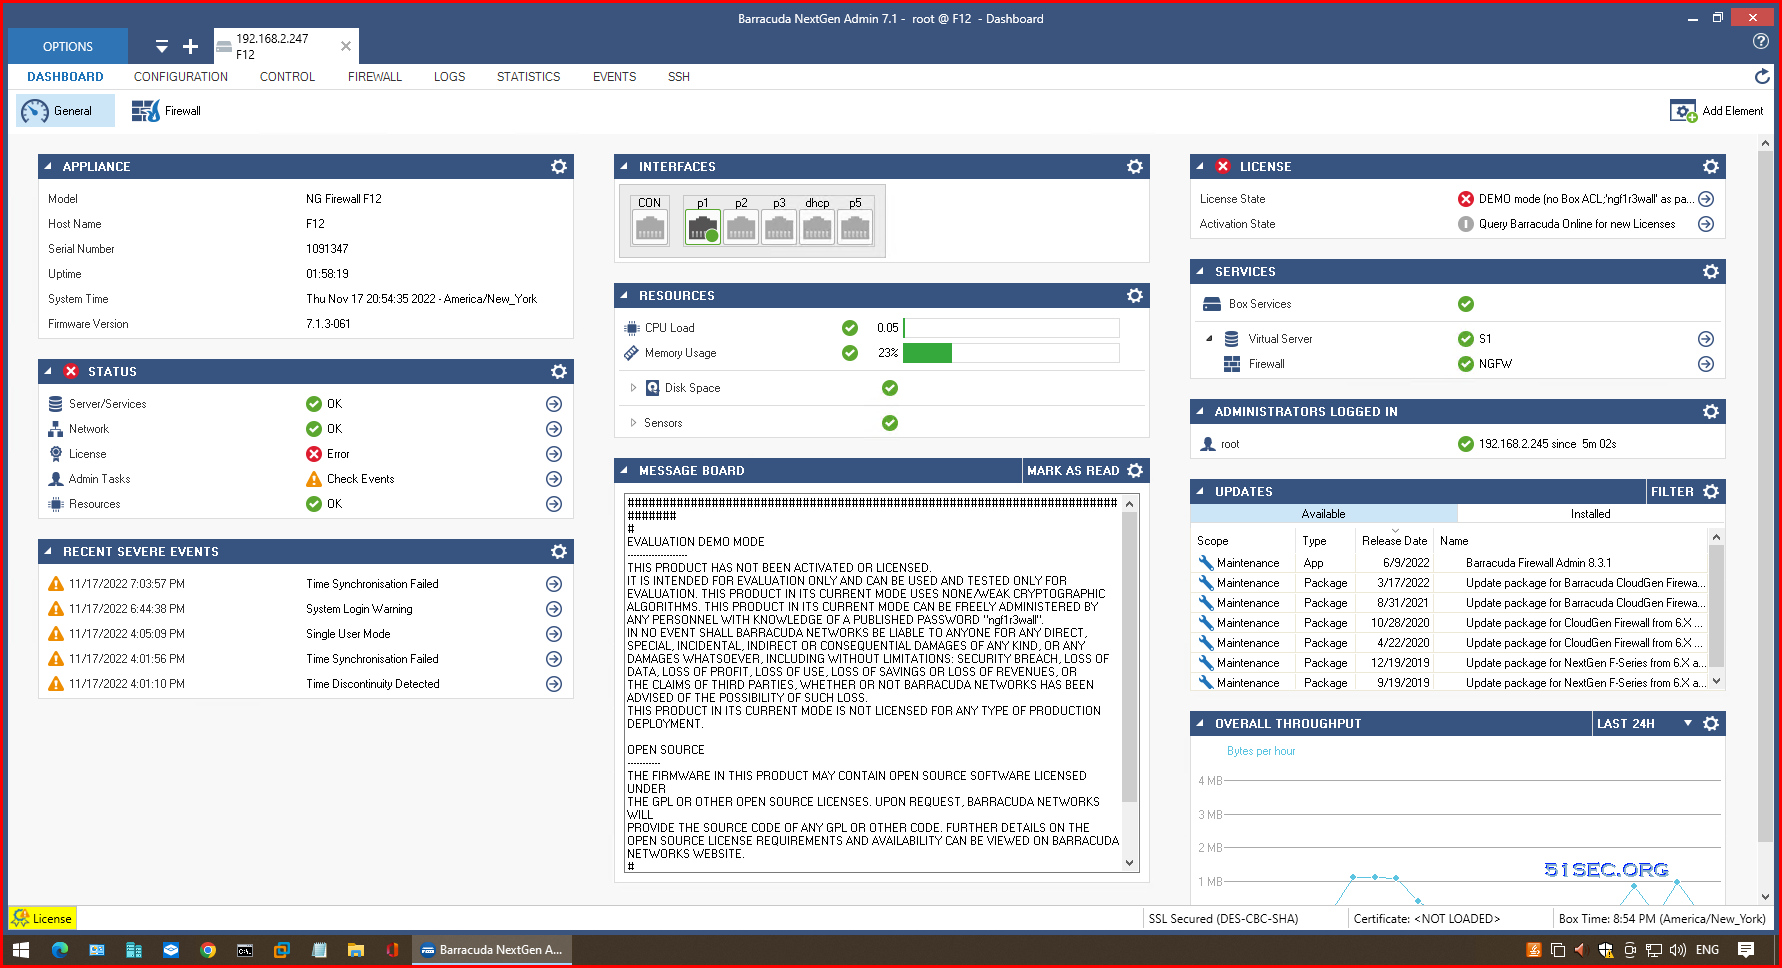Click the CPU Load bar

[1011, 328]
